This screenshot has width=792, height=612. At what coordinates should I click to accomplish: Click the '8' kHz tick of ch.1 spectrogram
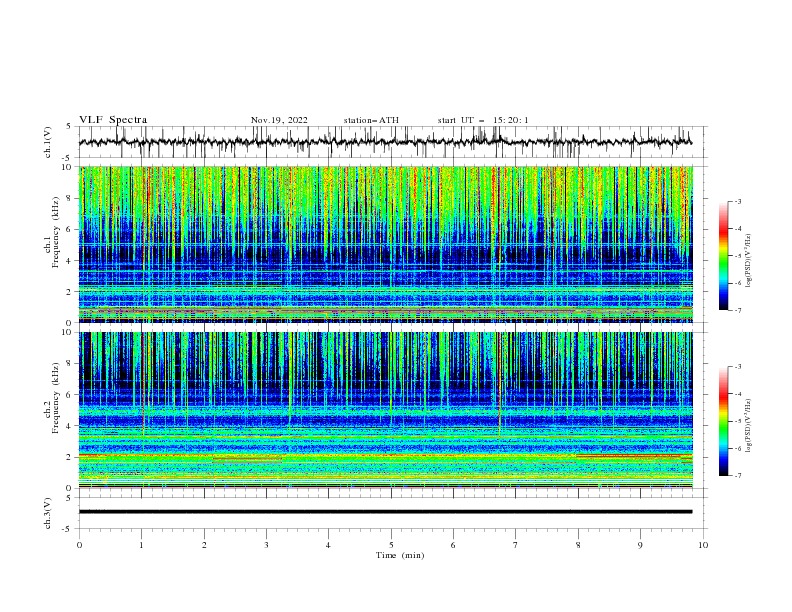click(71, 198)
